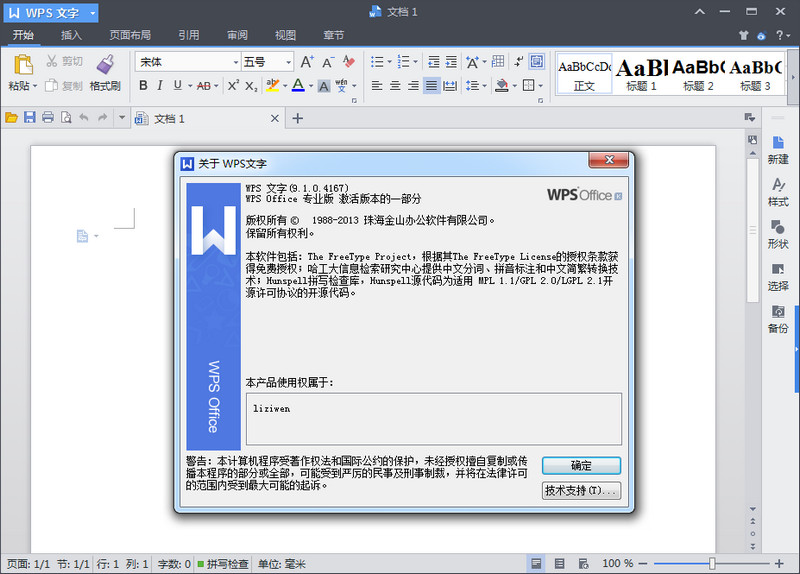Image resolution: width=800 pixels, height=574 pixels.
Task: Click Undo arrow icon
Action: (x=84, y=118)
